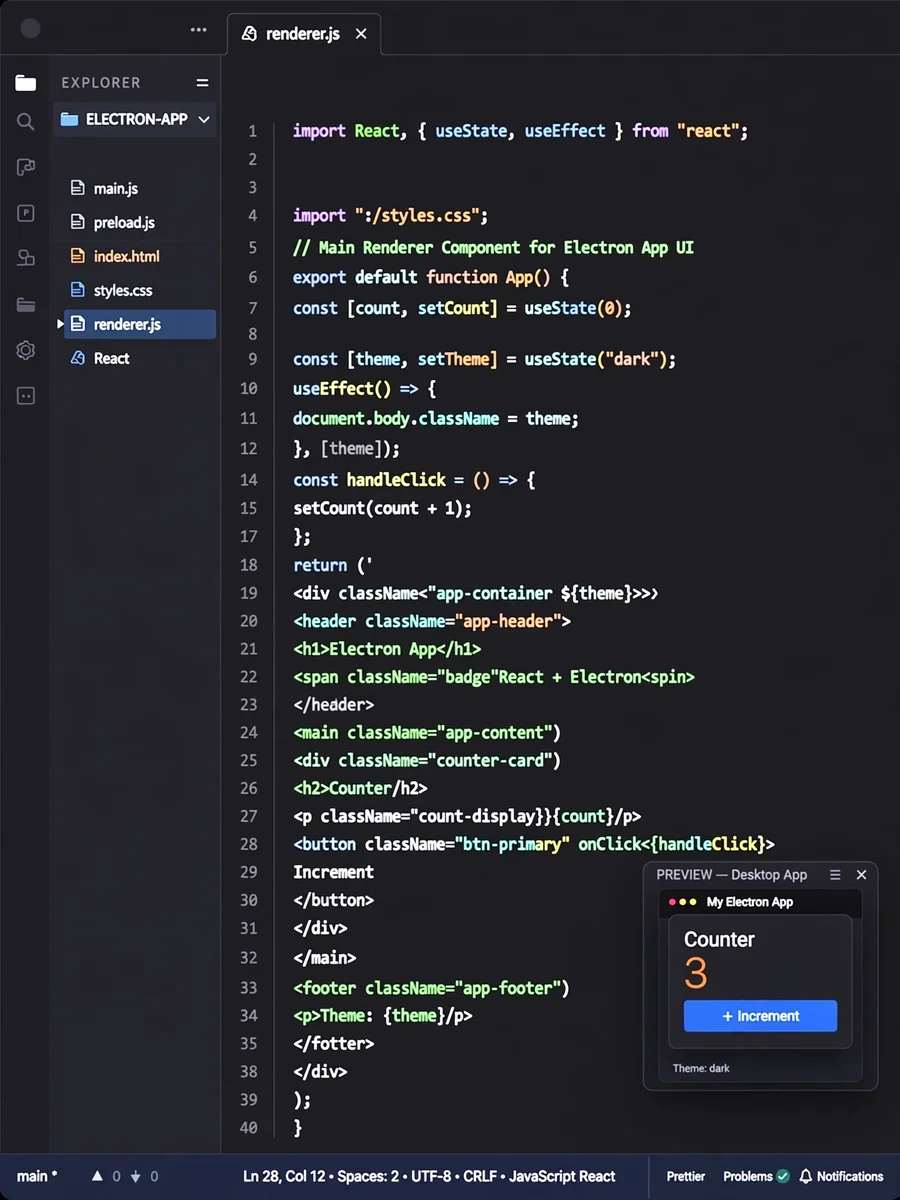Click the ELECTRON-APP folder icon
The image size is (900, 1200).
pyautogui.click(x=69, y=119)
